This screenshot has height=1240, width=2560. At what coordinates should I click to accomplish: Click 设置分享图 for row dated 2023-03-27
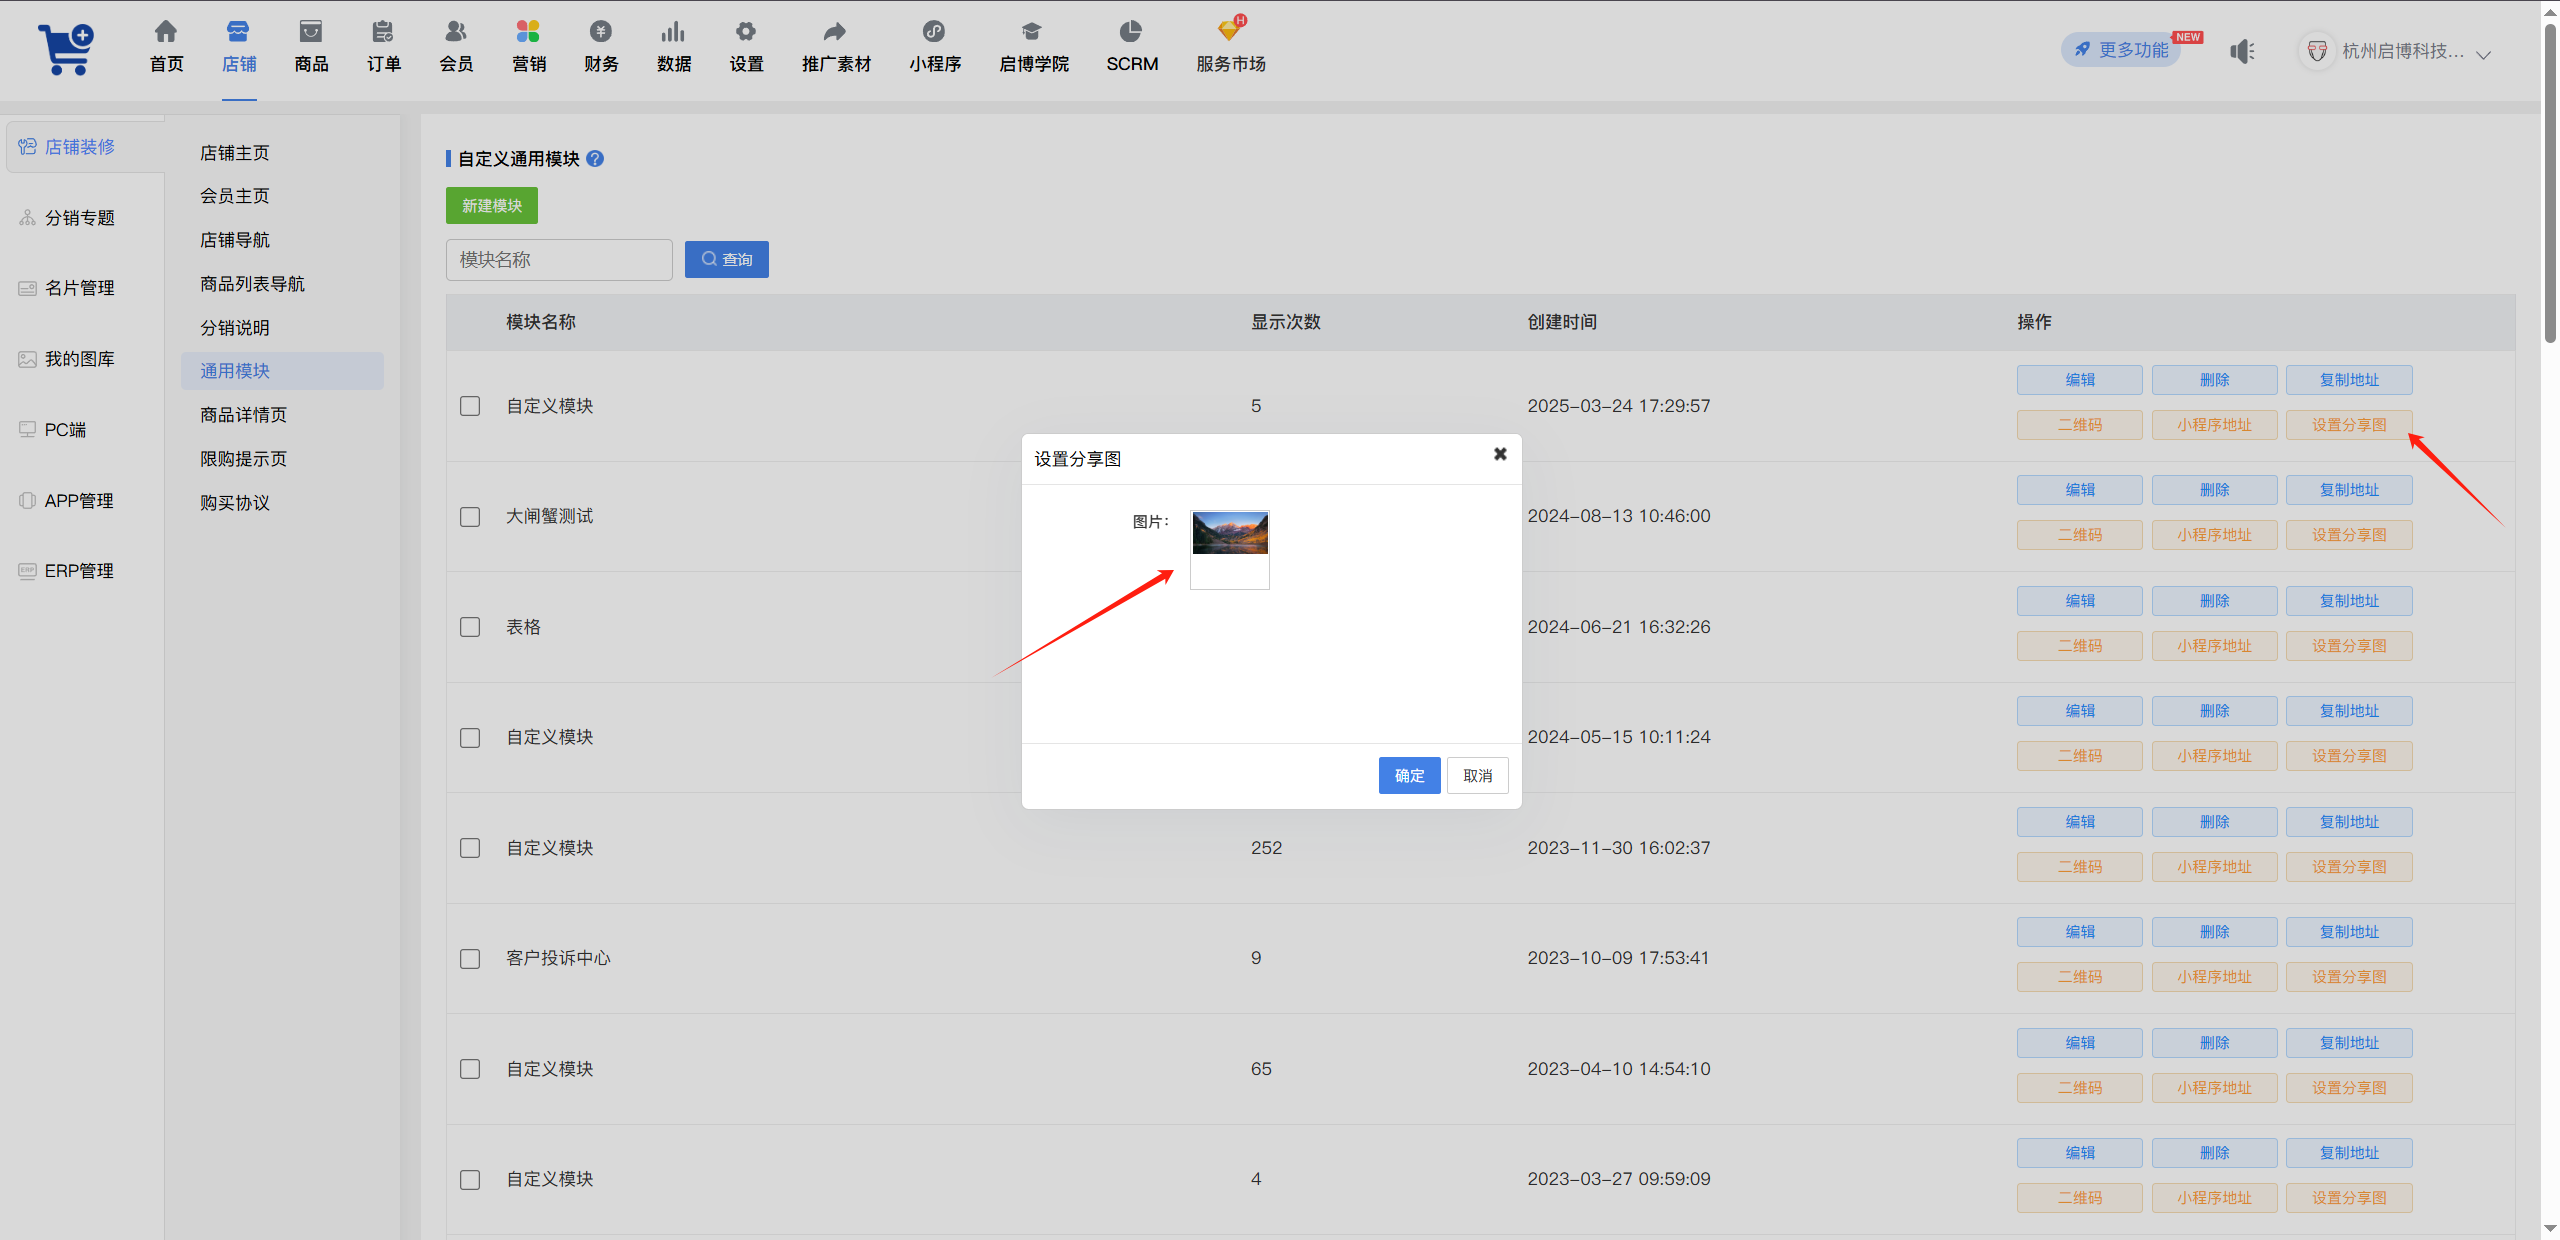point(2350,1198)
